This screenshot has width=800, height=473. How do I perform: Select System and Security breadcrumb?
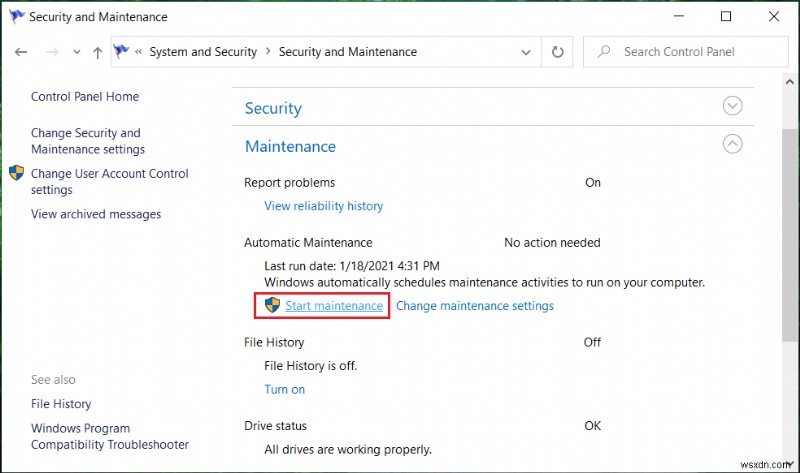(203, 52)
